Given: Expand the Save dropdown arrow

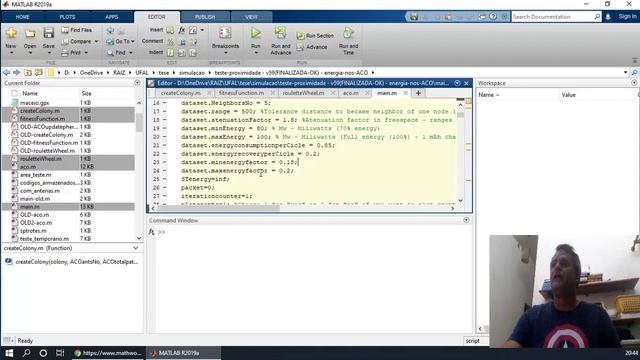Looking at the screenshot, I should (x=49, y=53).
